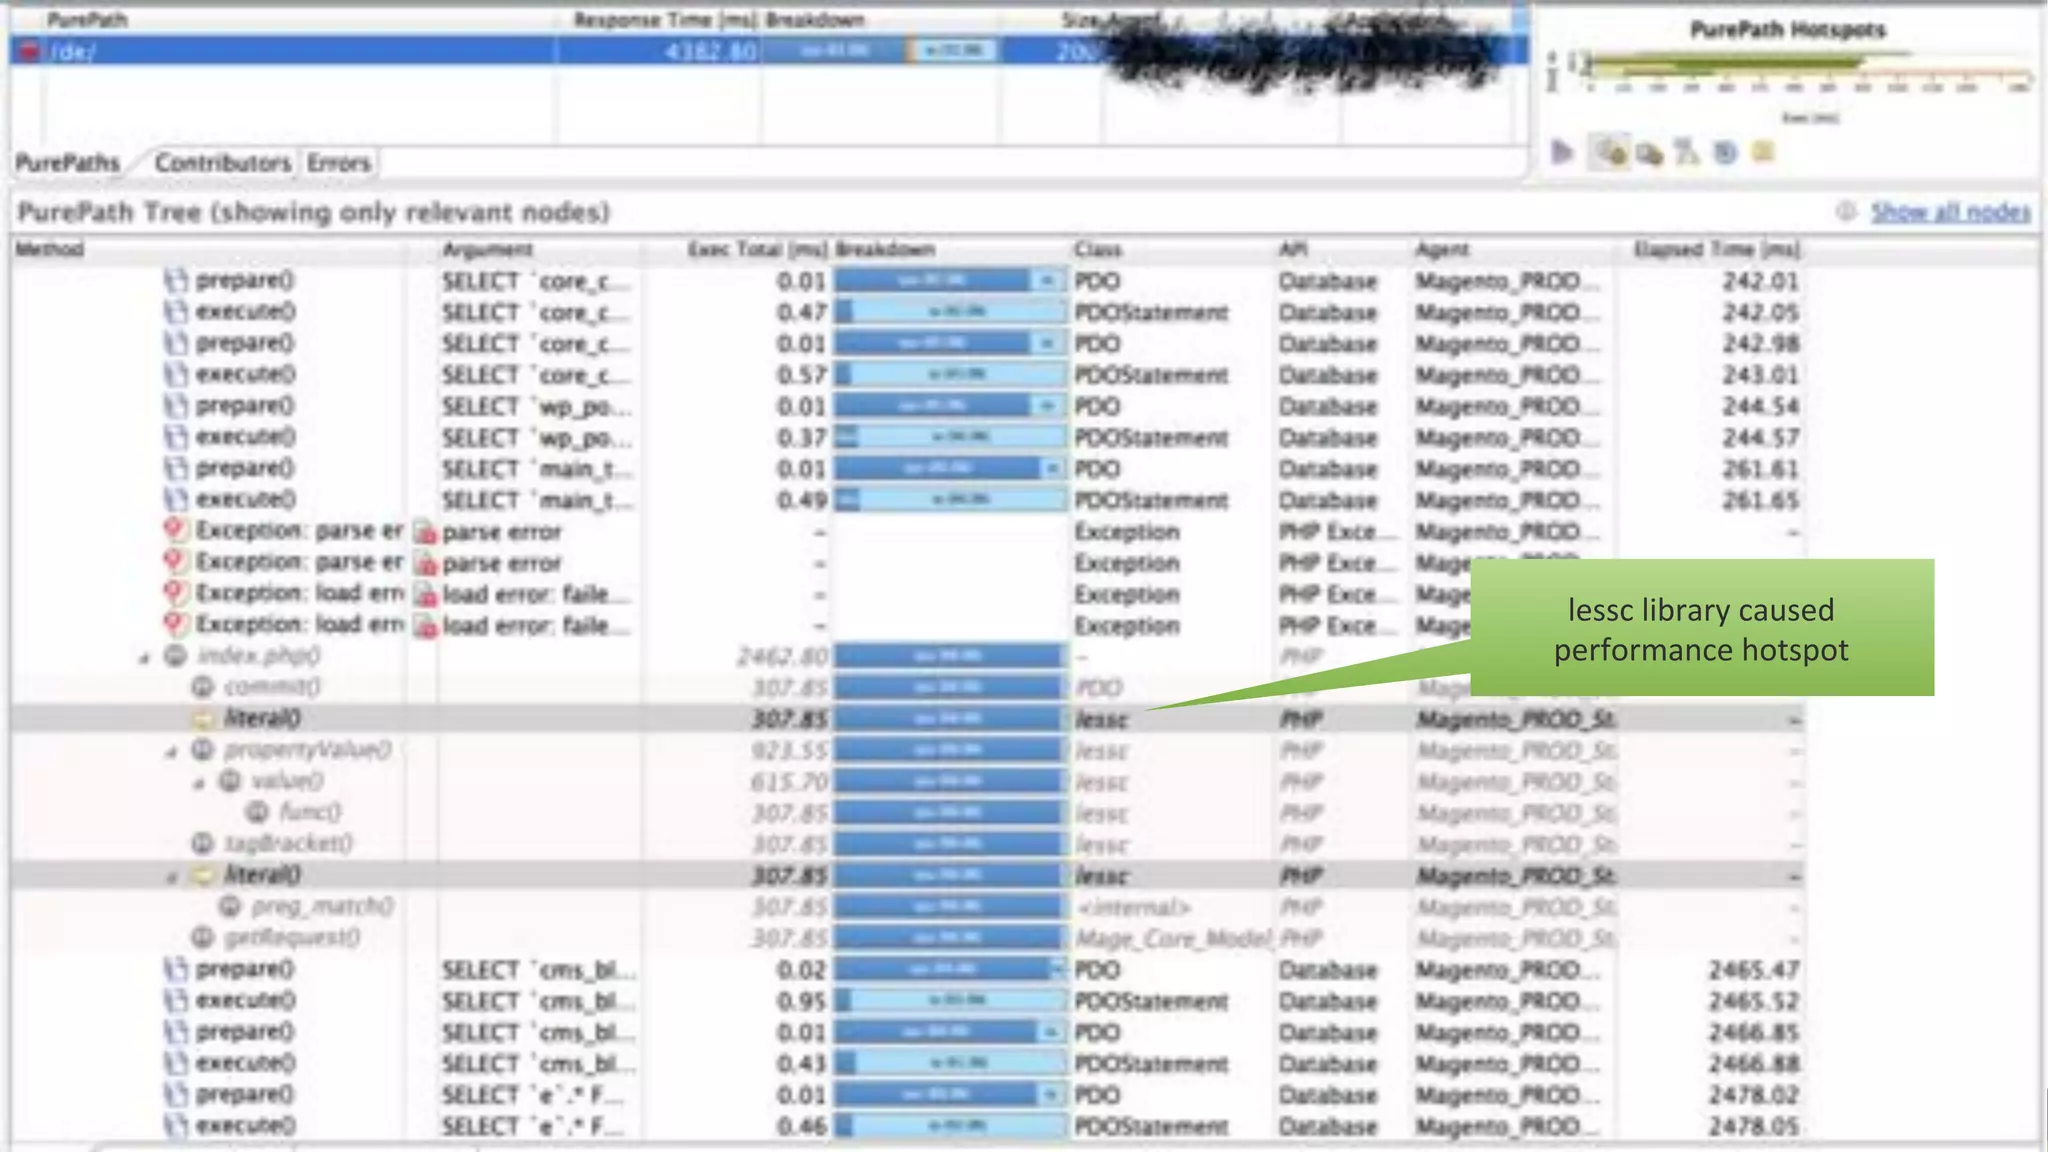Click the elapsed time value 2478.02
The image size is (2048, 1152).
click(x=1753, y=1095)
